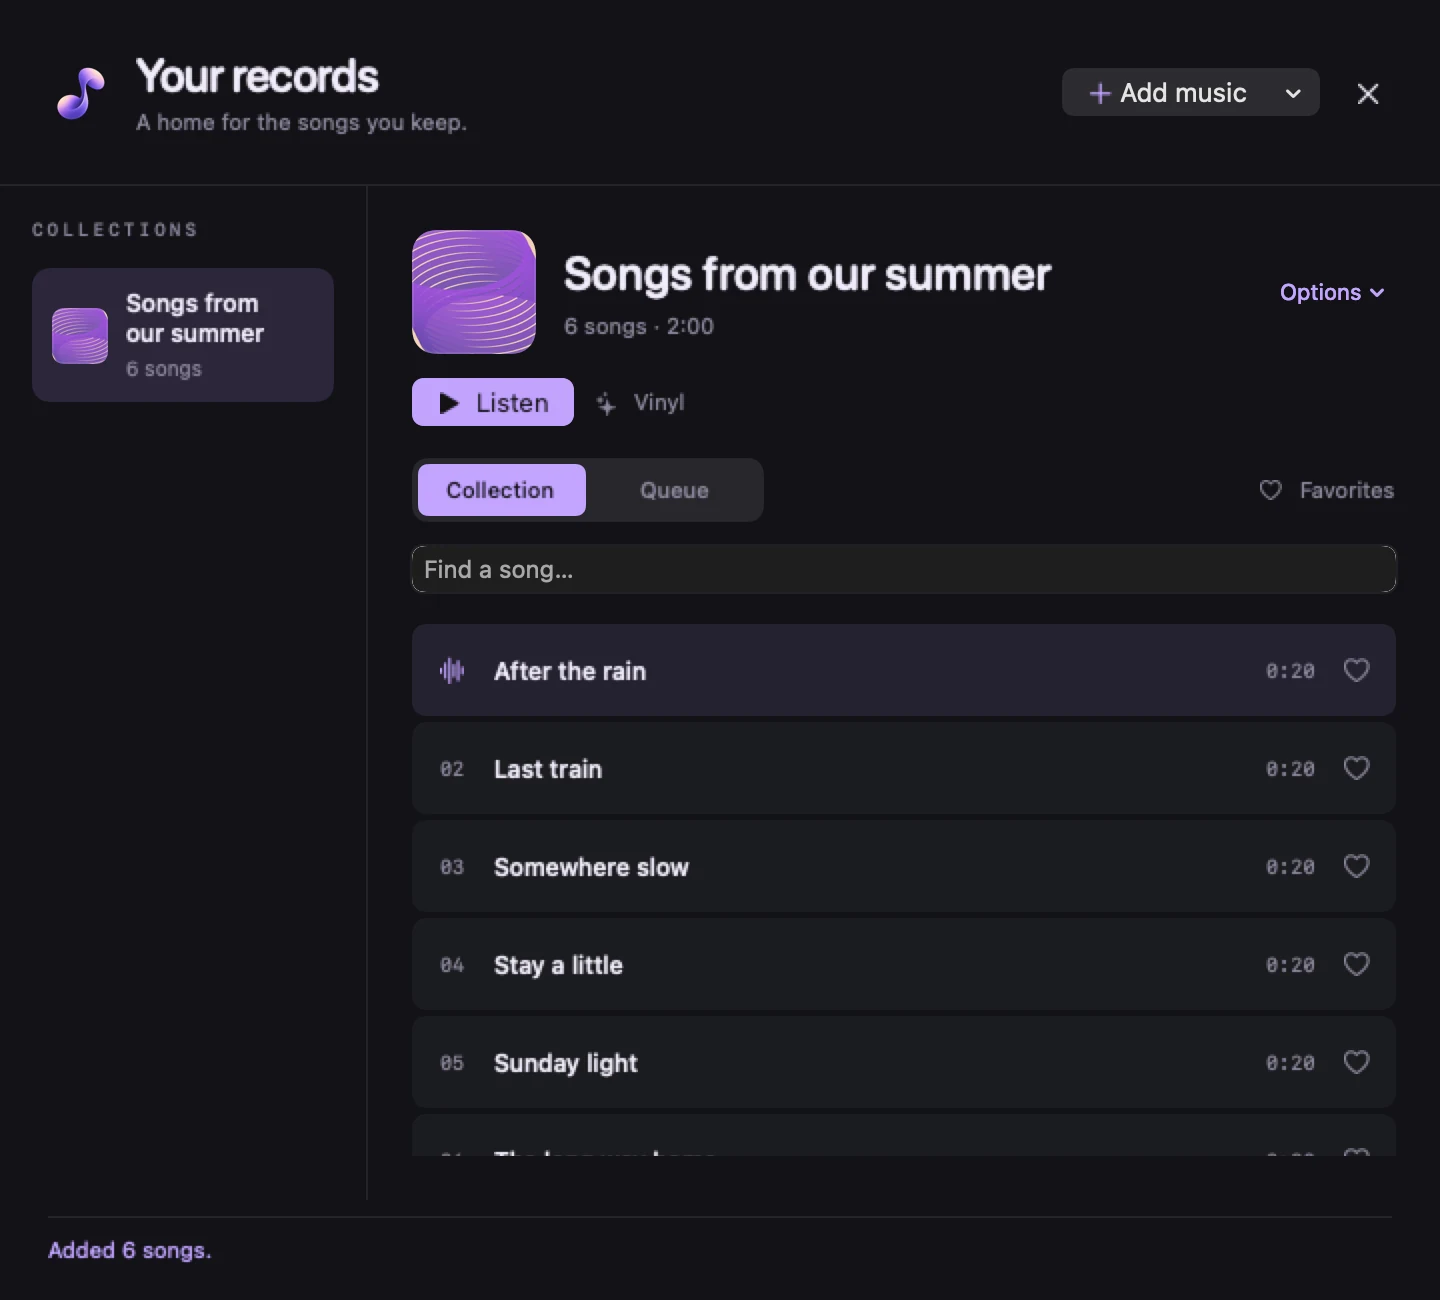Focus the Find a song search field
Image resolution: width=1440 pixels, height=1300 pixels.
point(904,569)
